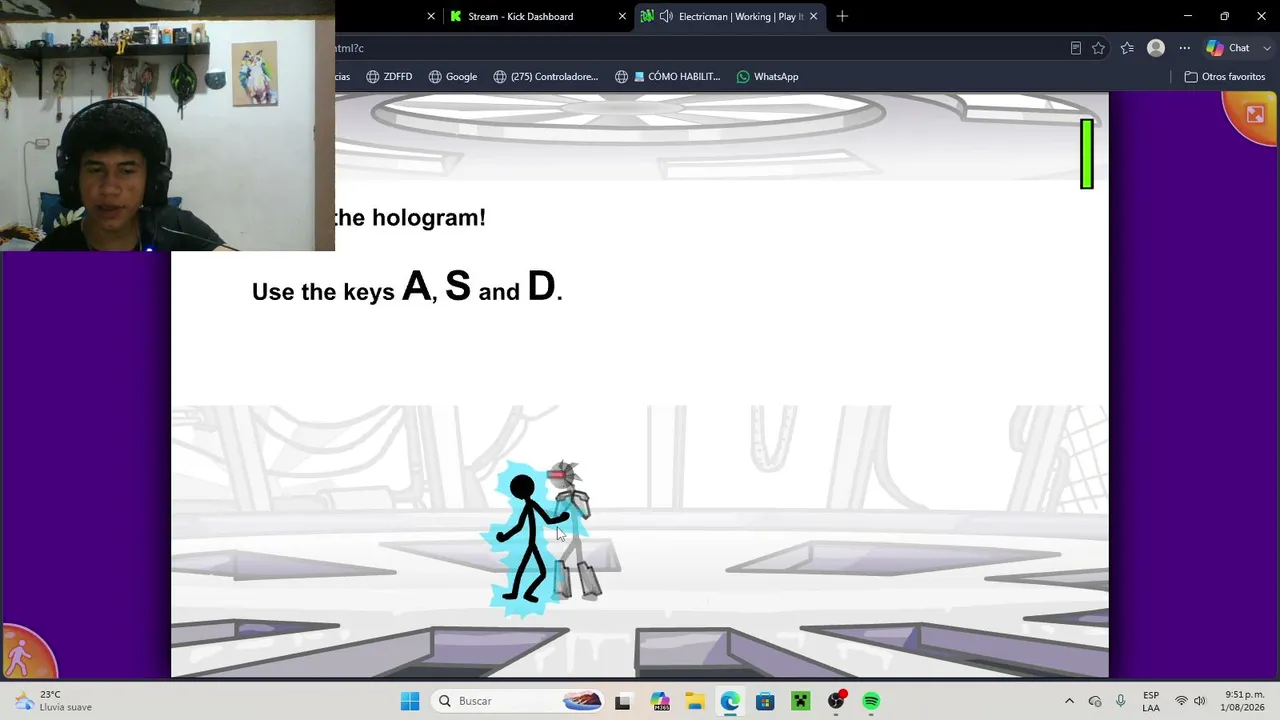
Task: Mute the audio icon on Electricman tab
Action: (666, 16)
